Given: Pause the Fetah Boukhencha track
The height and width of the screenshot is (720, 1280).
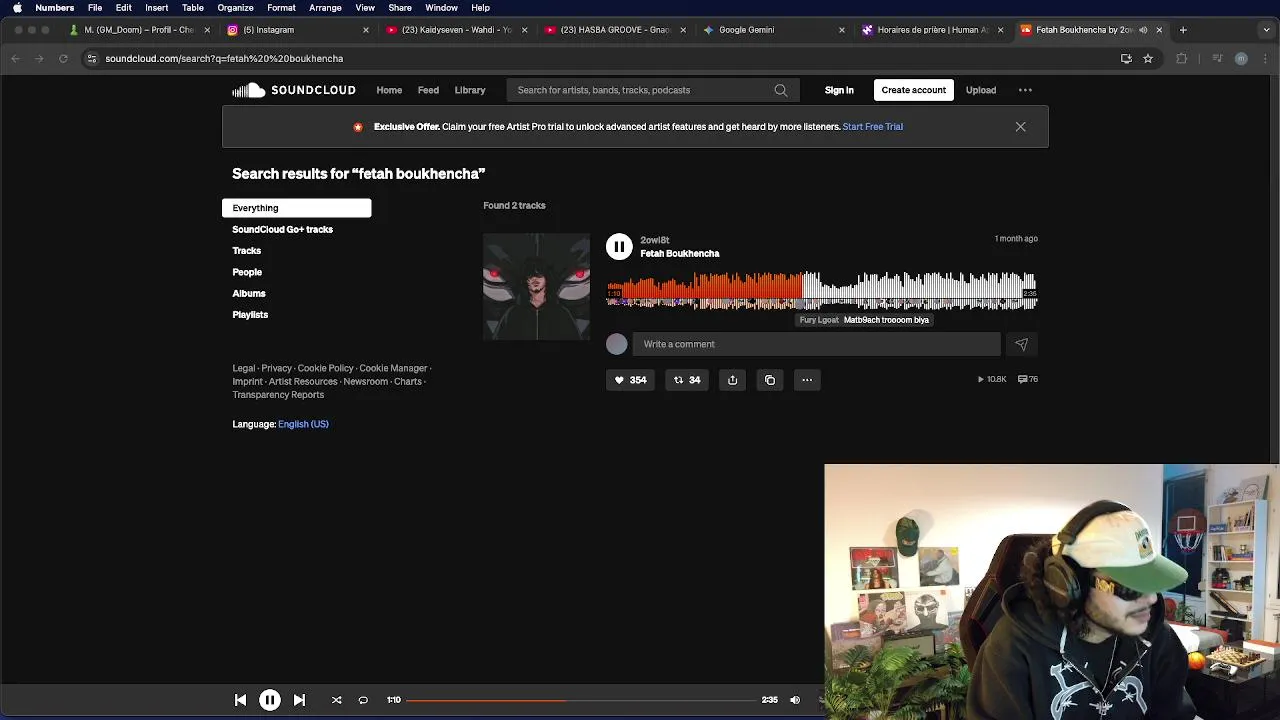Looking at the screenshot, I should (x=619, y=246).
